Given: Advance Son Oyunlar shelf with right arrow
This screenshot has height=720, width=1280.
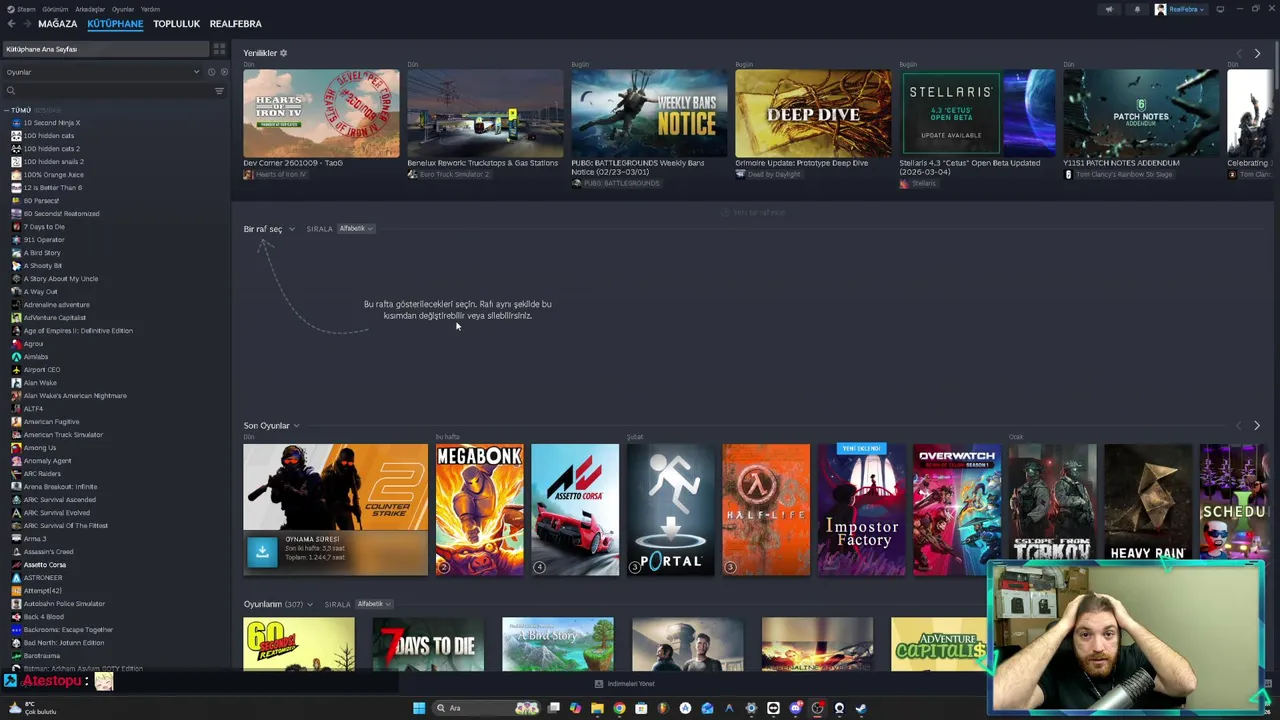Looking at the screenshot, I should (1257, 426).
